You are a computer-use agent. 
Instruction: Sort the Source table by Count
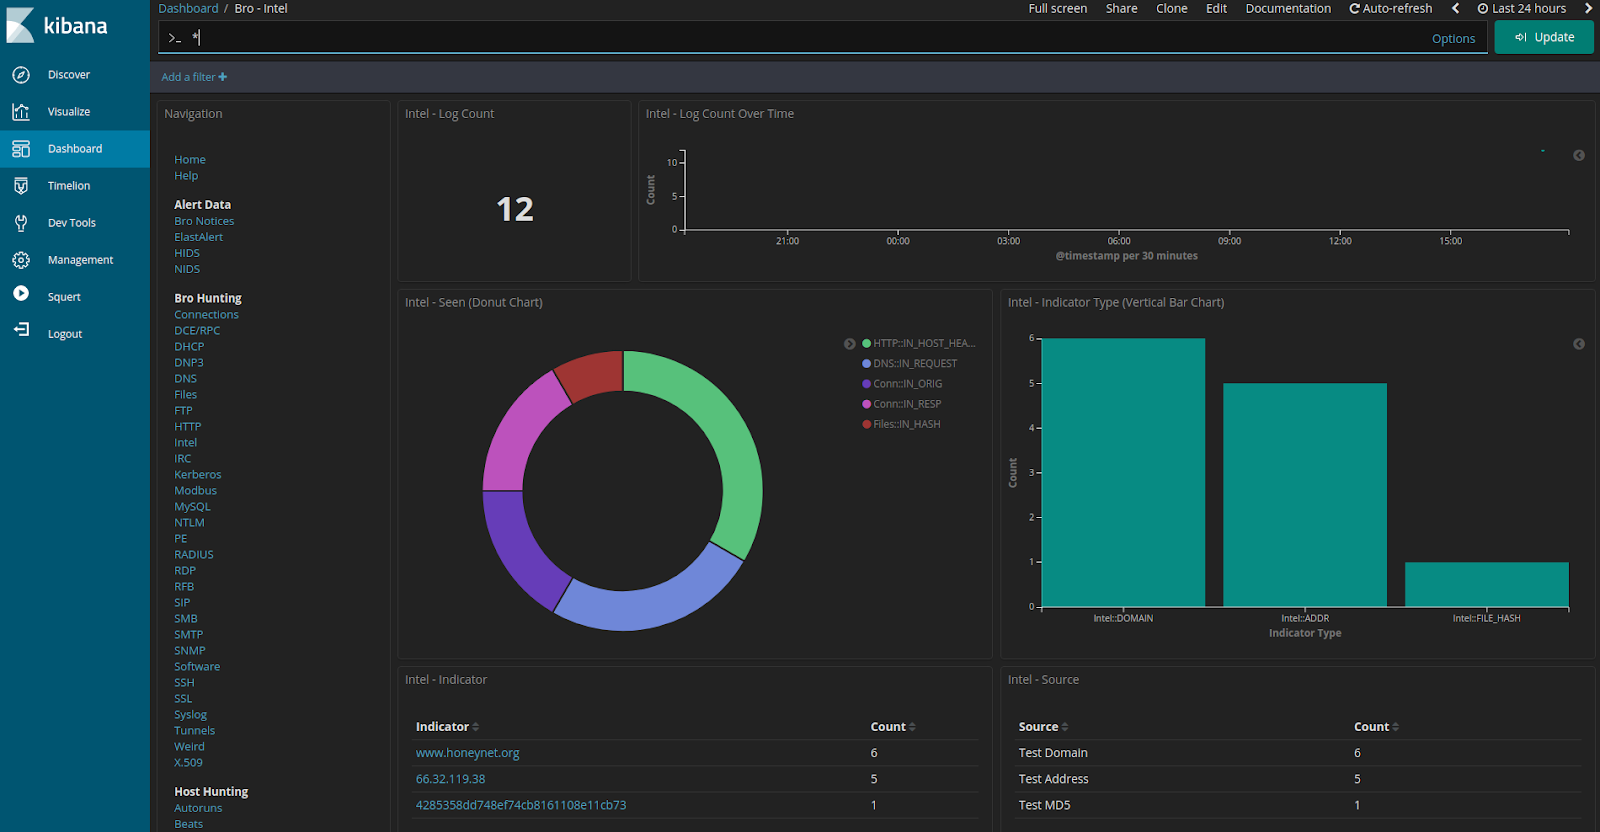(x=1395, y=727)
